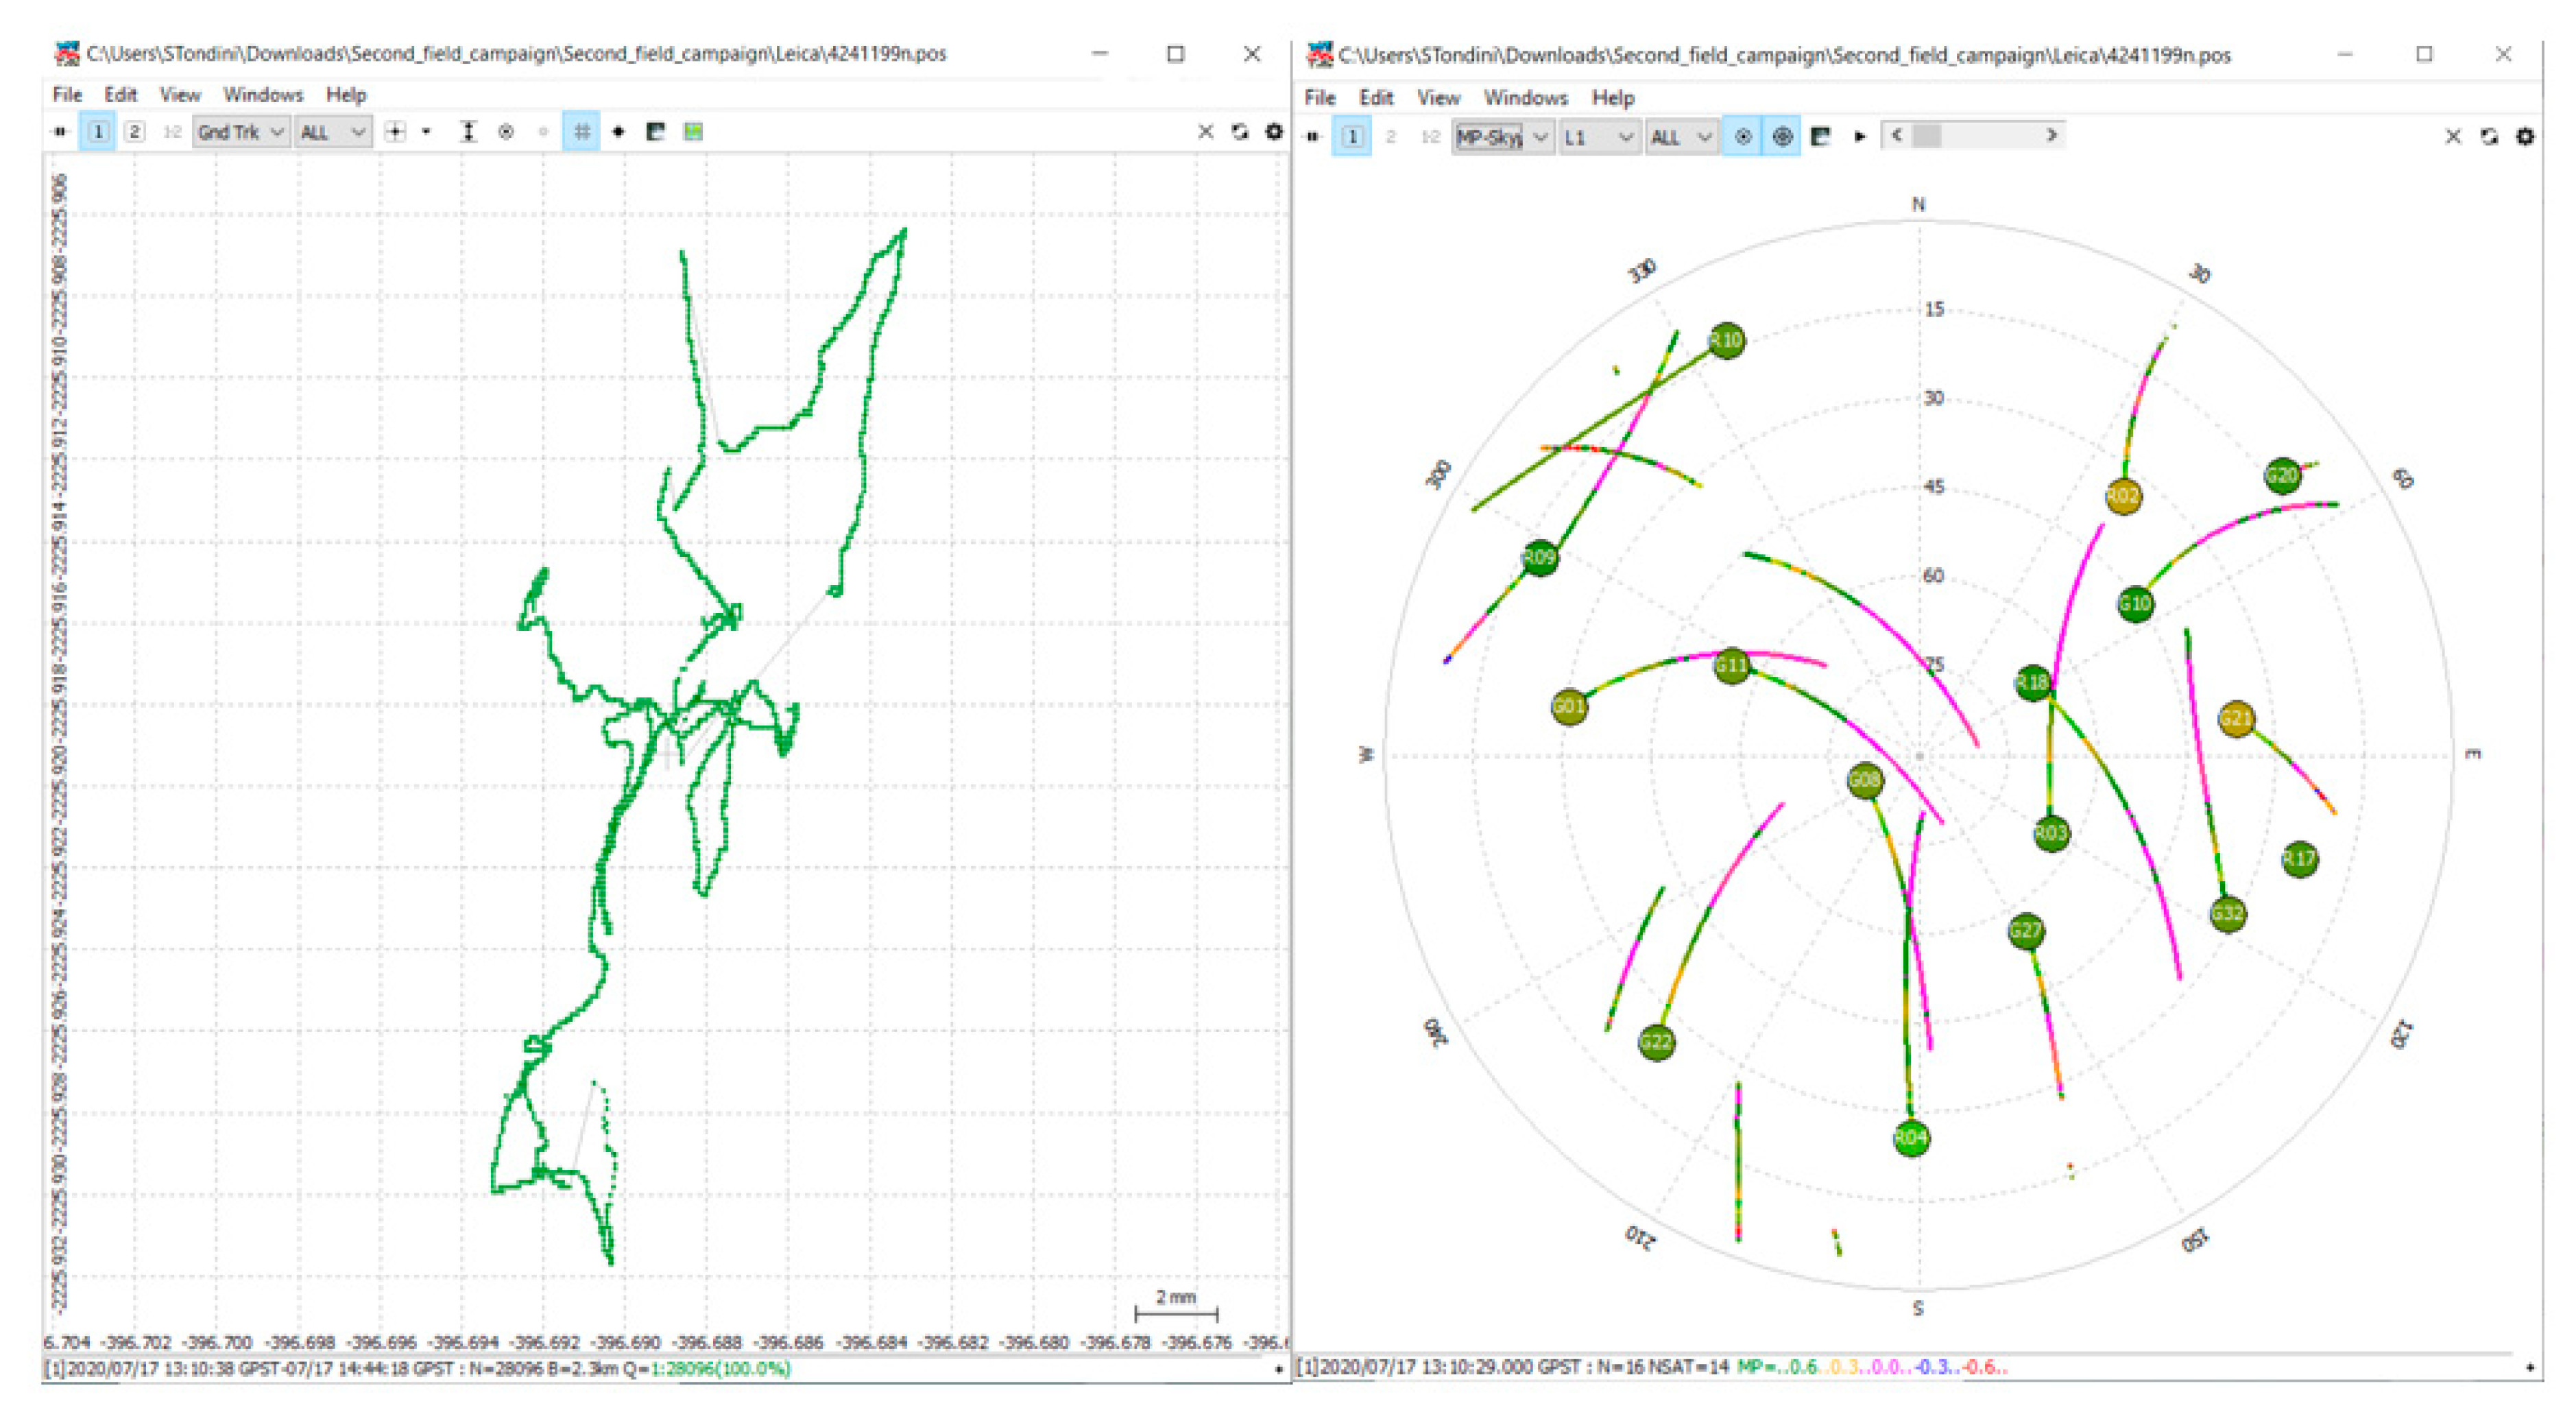
Task: Toggle elevation mask ring icon in skyplot toolbar
Action: (x=1782, y=136)
